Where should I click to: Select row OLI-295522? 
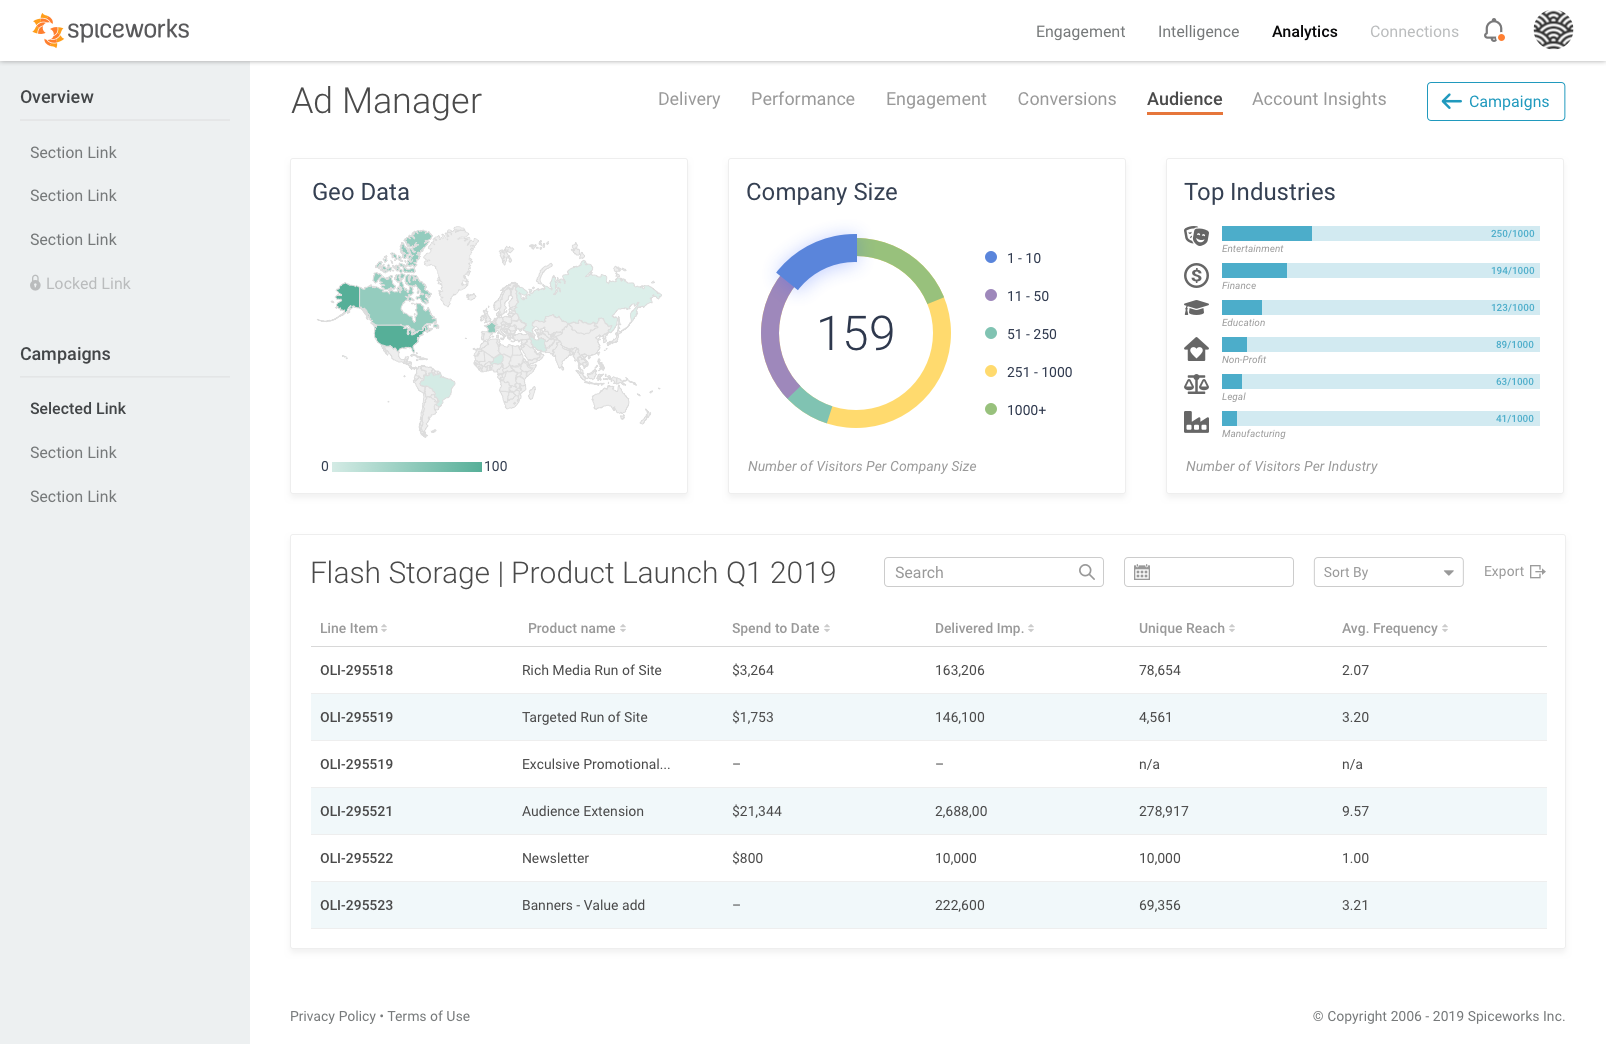tap(929, 858)
